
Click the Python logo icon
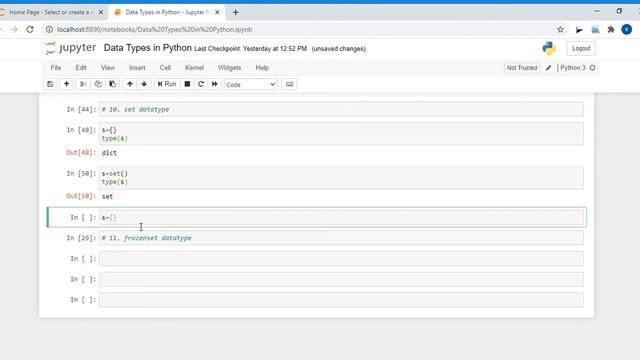pos(549,48)
